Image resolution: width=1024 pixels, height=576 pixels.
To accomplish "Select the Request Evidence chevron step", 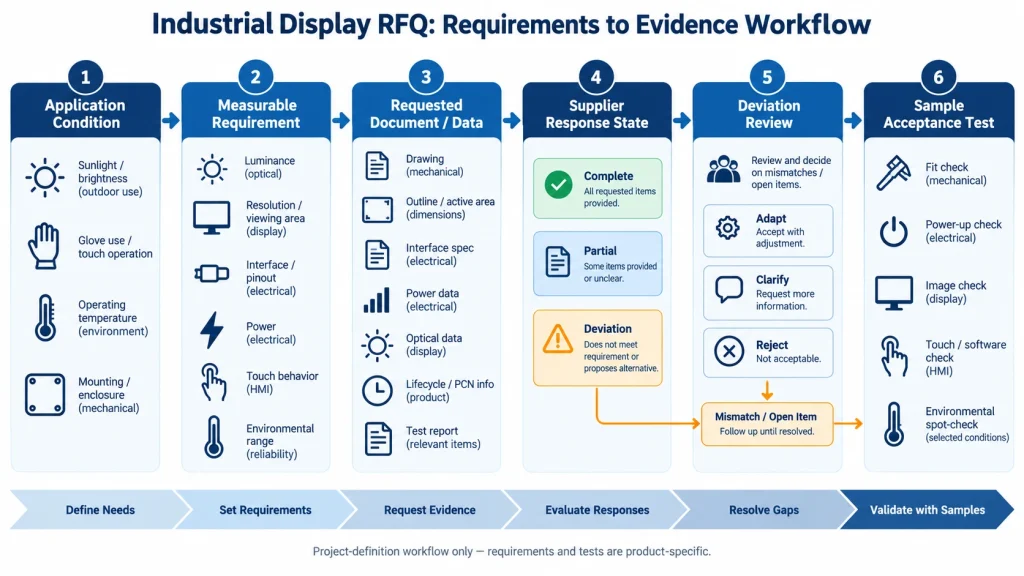I will (x=430, y=509).
